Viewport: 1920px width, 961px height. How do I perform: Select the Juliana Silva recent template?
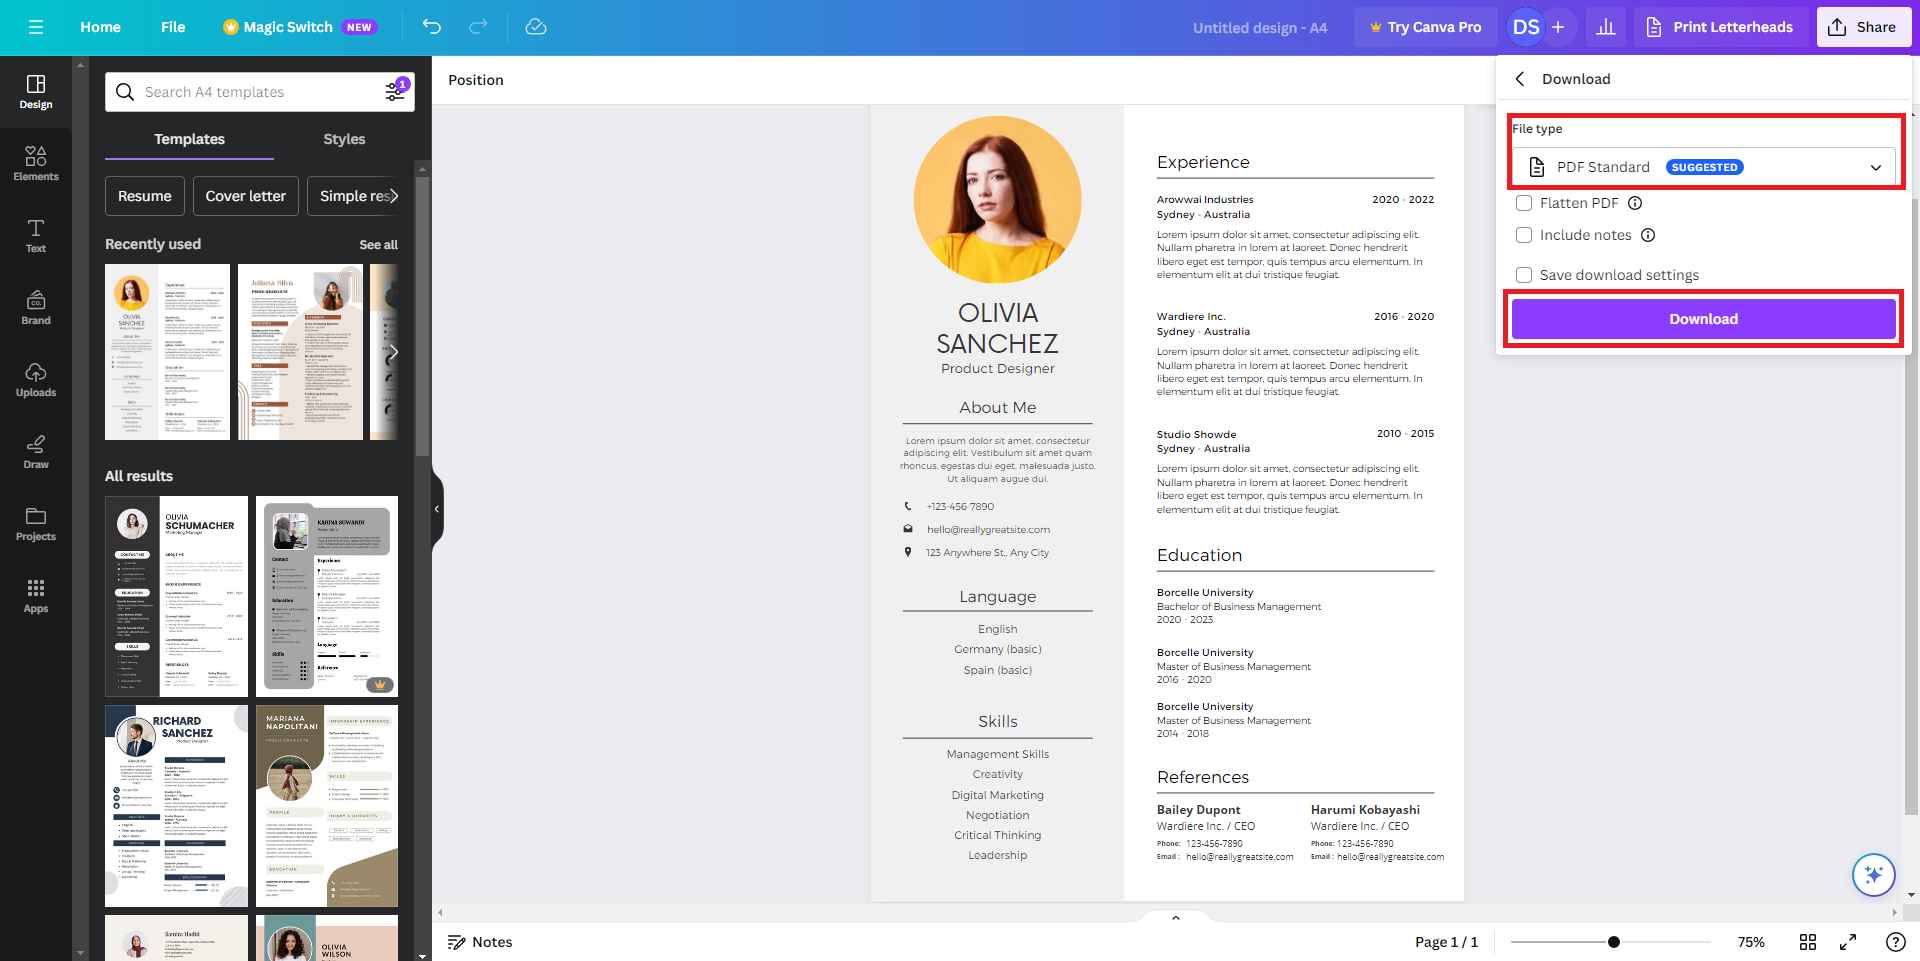300,352
